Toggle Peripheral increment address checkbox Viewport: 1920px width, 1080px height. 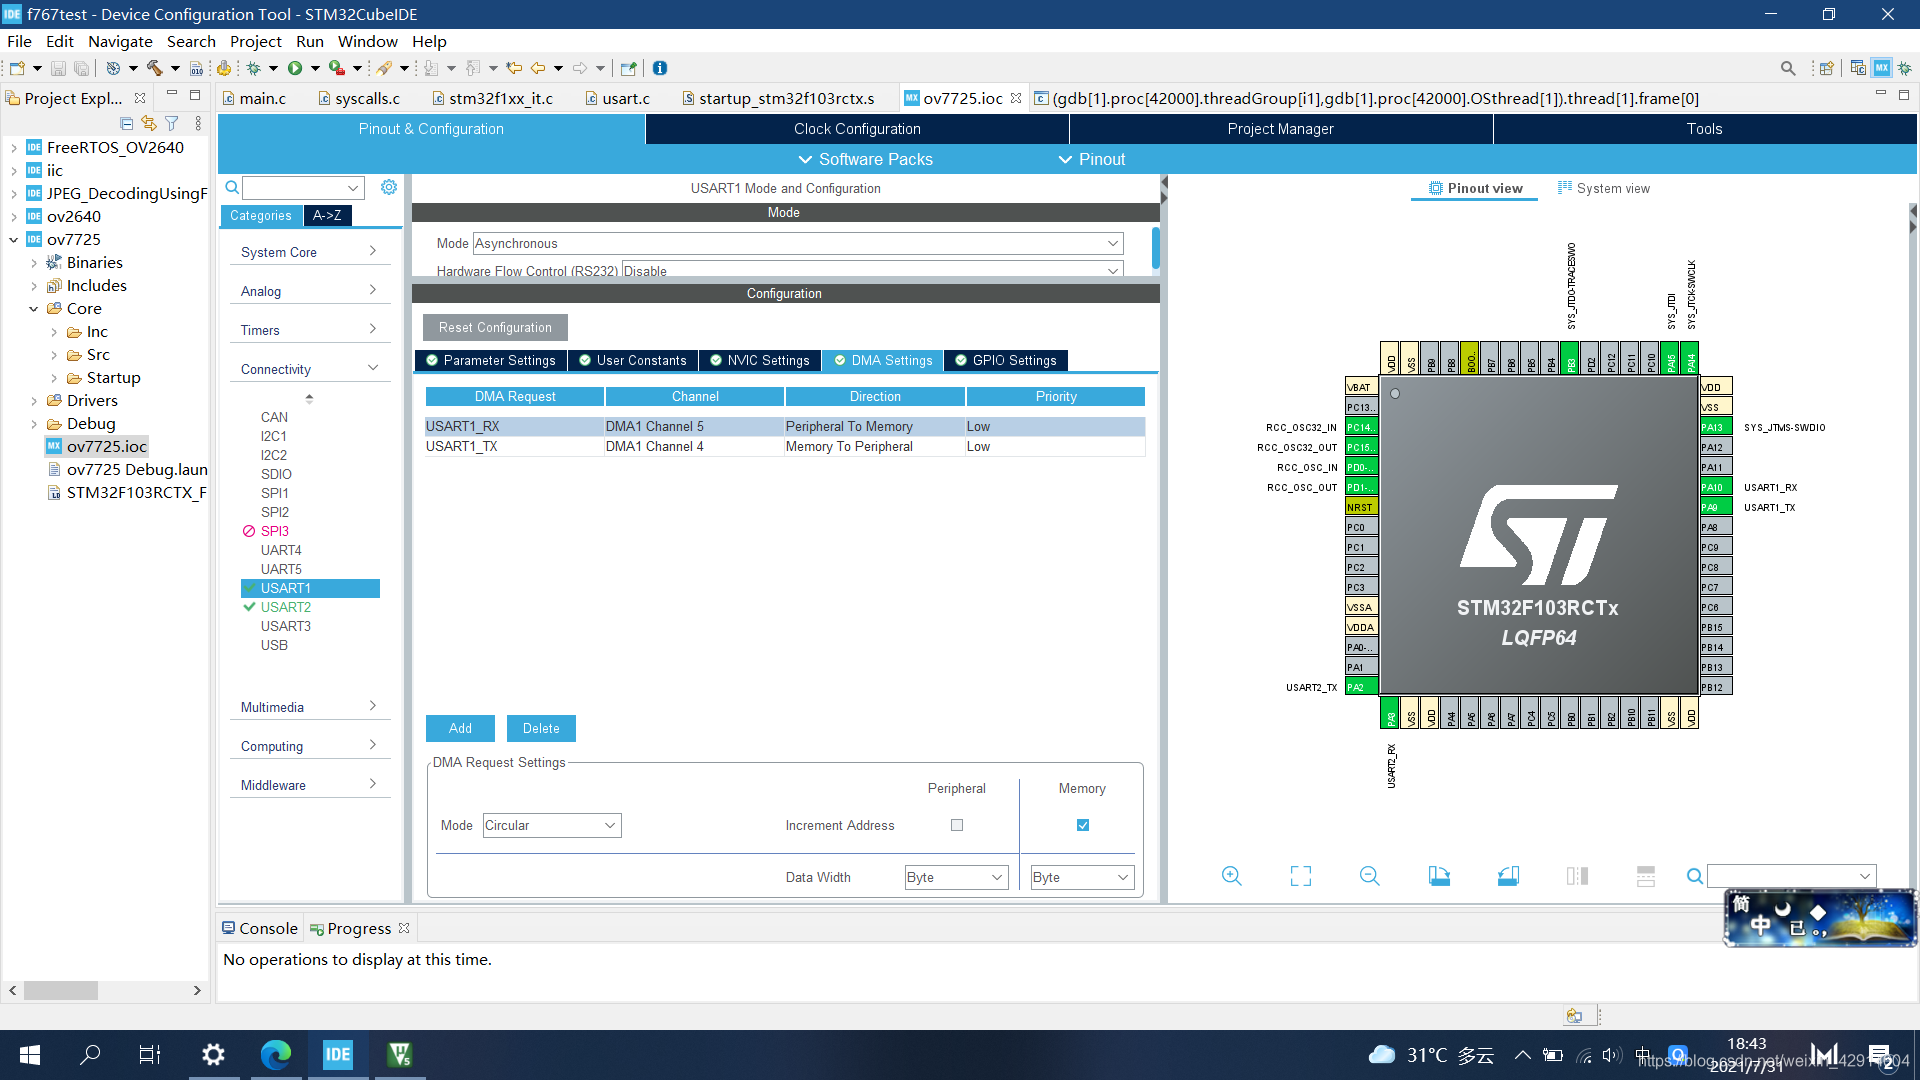coord(957,825)
